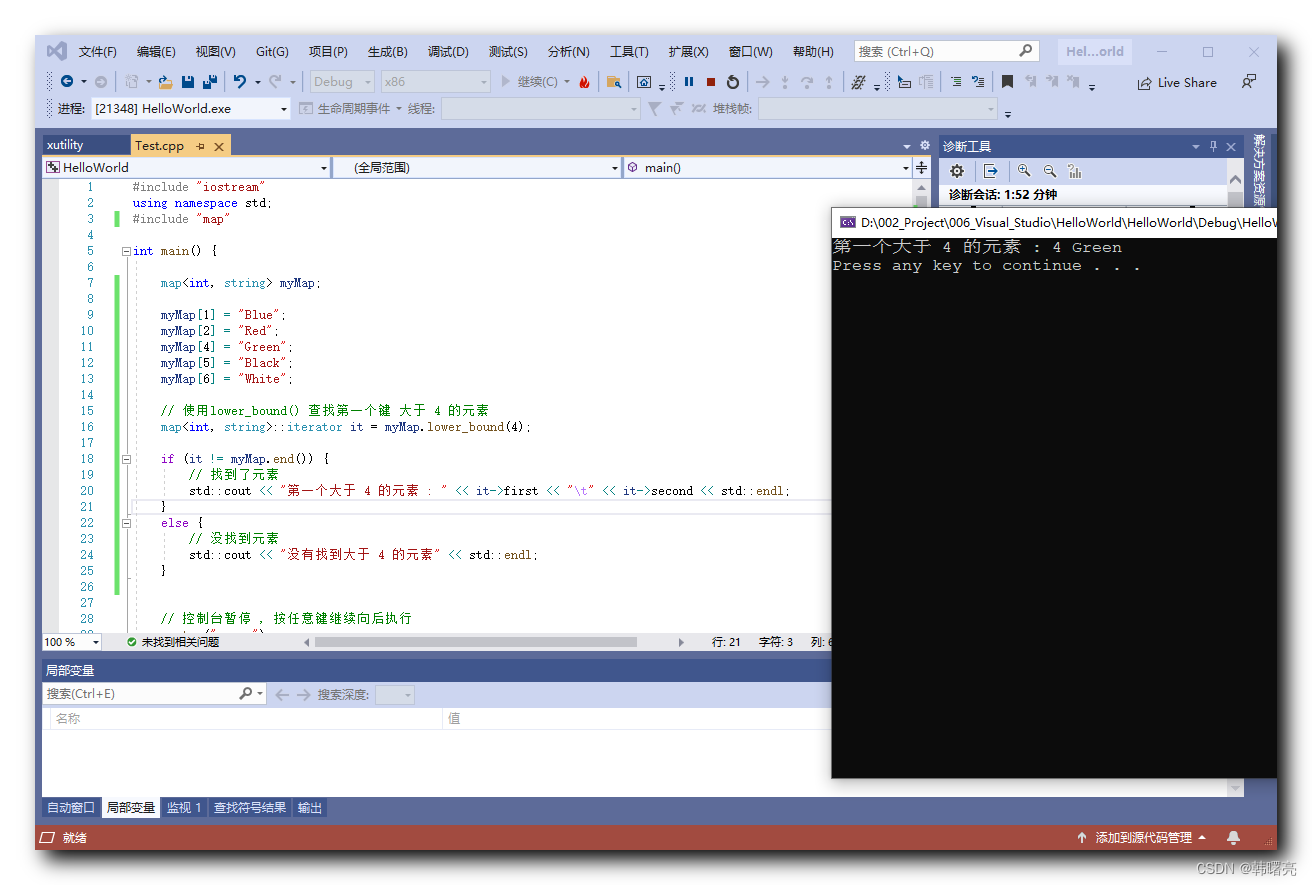Start a Live Share session
Viewport: 1312px width, 885px height.
tap(1178, 82)
